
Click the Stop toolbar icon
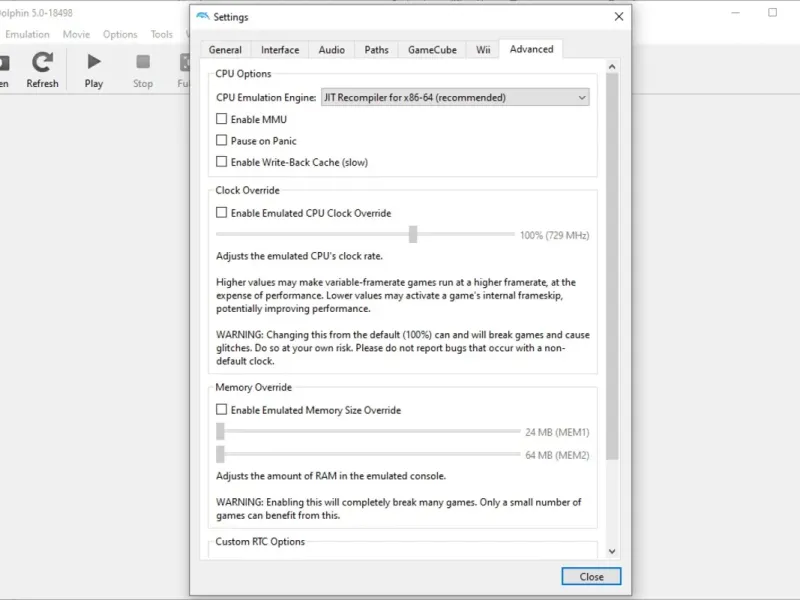tap(143, 70)
